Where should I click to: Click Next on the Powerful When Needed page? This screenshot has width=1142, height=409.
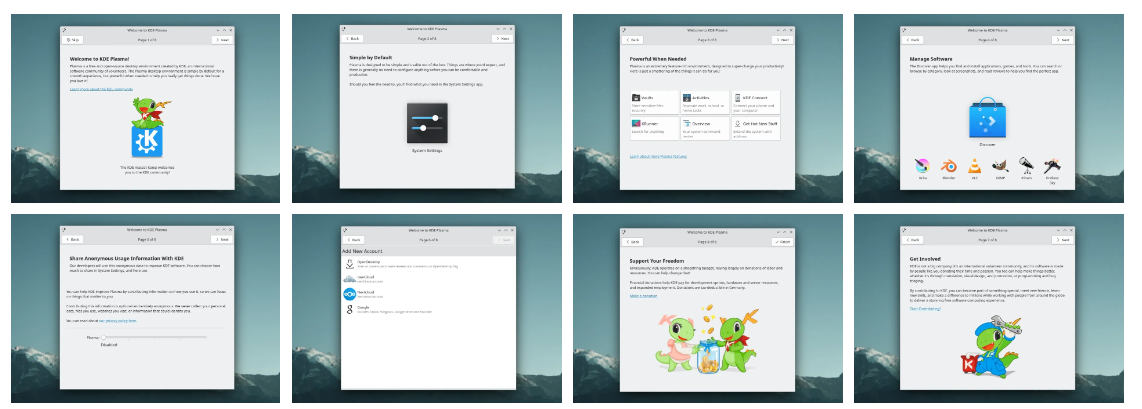782,40
